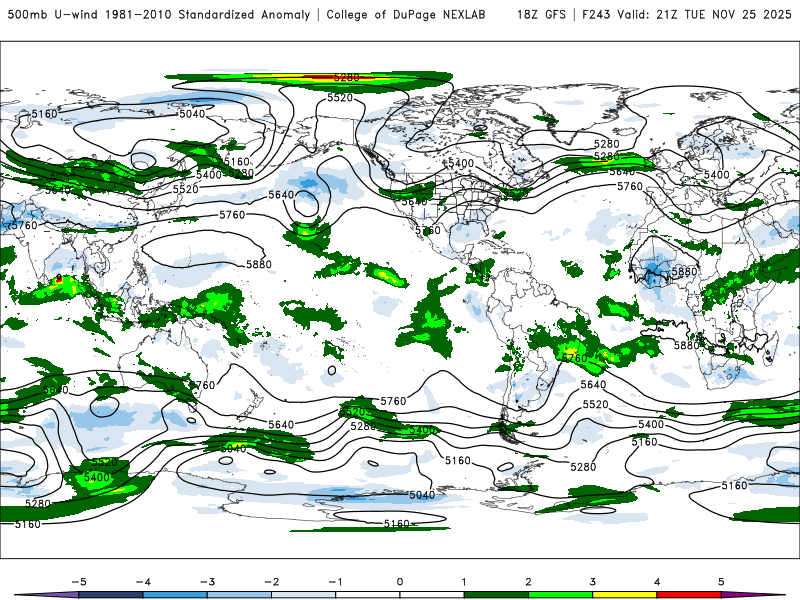The image size is (800, 600).
Task: Click the '3' color scale label
Action: [593, 582]
